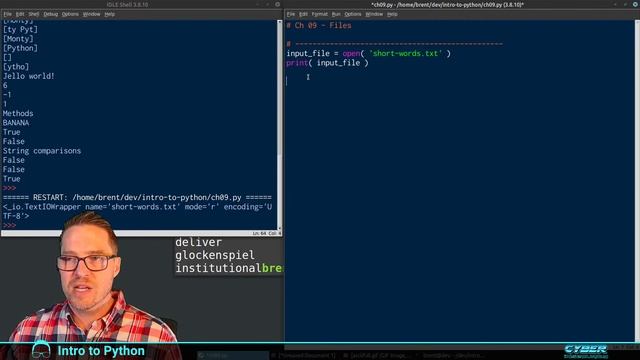Click the 'input_file' variable on the assignment line
The height and width of the screenshot is (360, 640).
[x=308, y=53]
